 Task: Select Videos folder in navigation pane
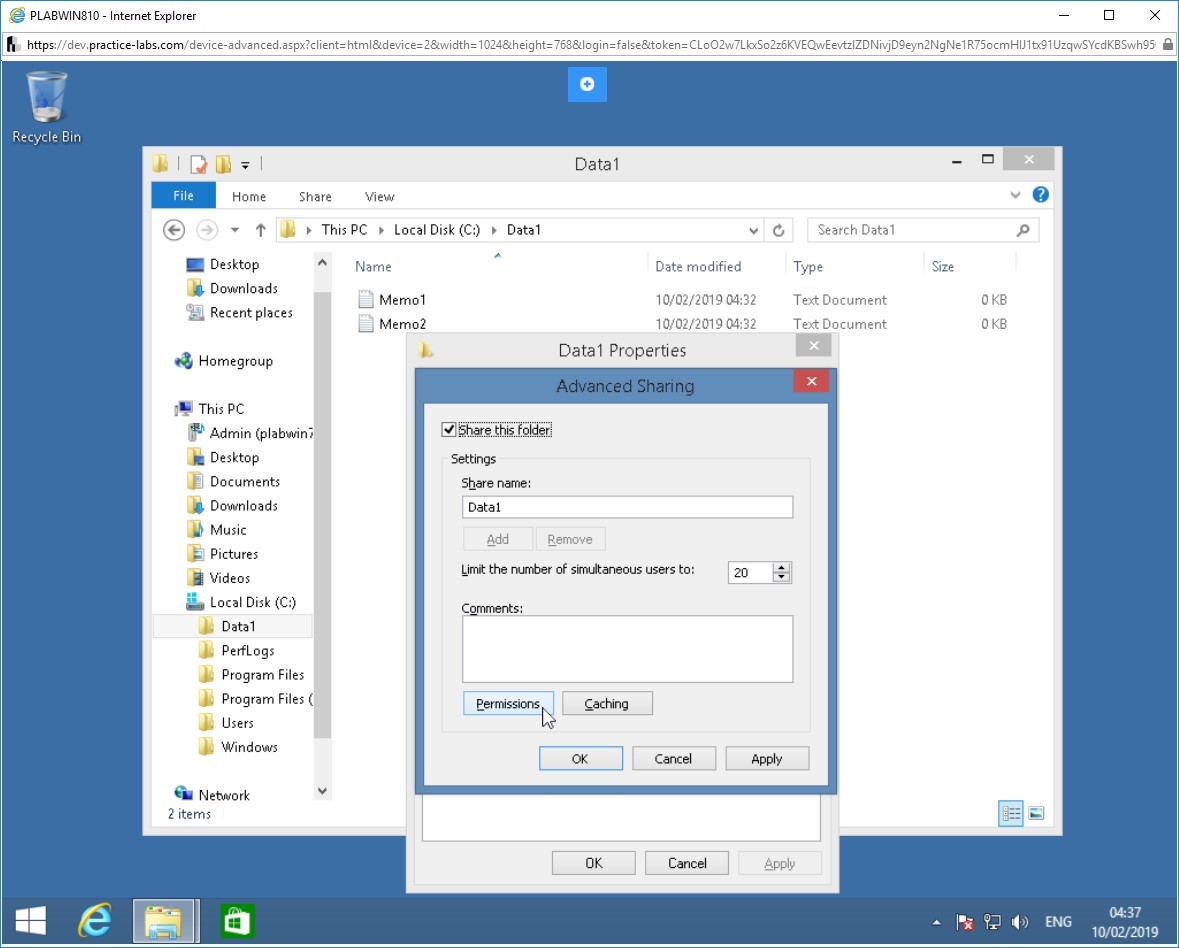click(218, 578)
